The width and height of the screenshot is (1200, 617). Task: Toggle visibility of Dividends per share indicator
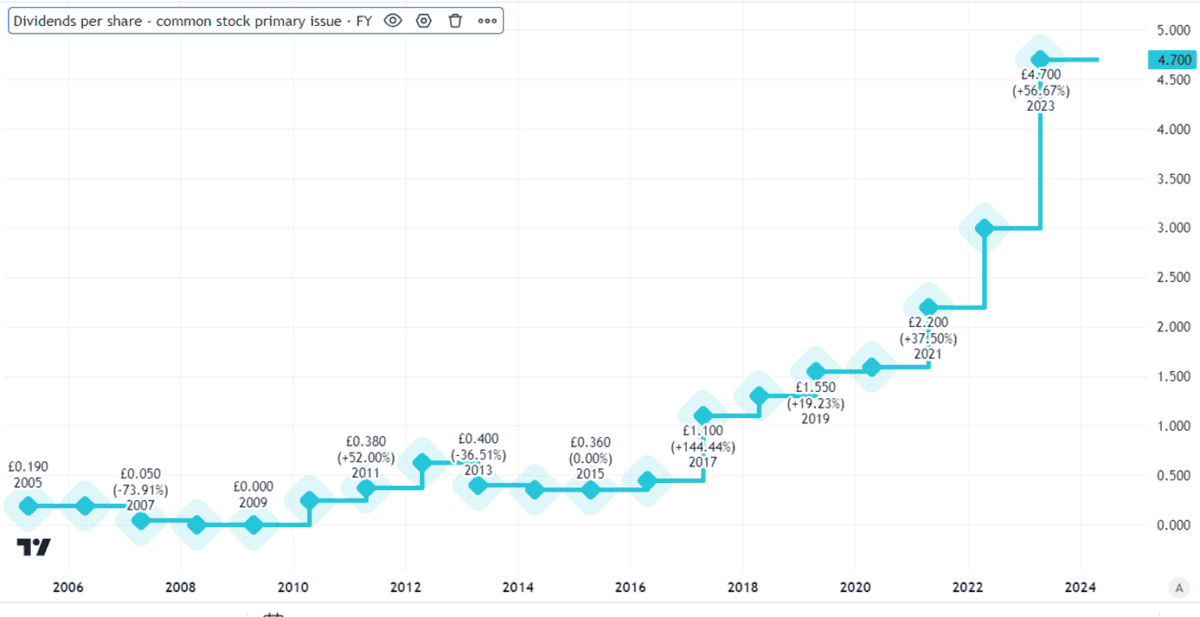[x=393, y=21]
